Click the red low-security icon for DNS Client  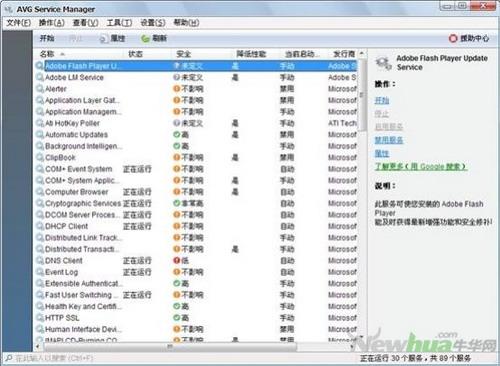[x=177, y=260]
